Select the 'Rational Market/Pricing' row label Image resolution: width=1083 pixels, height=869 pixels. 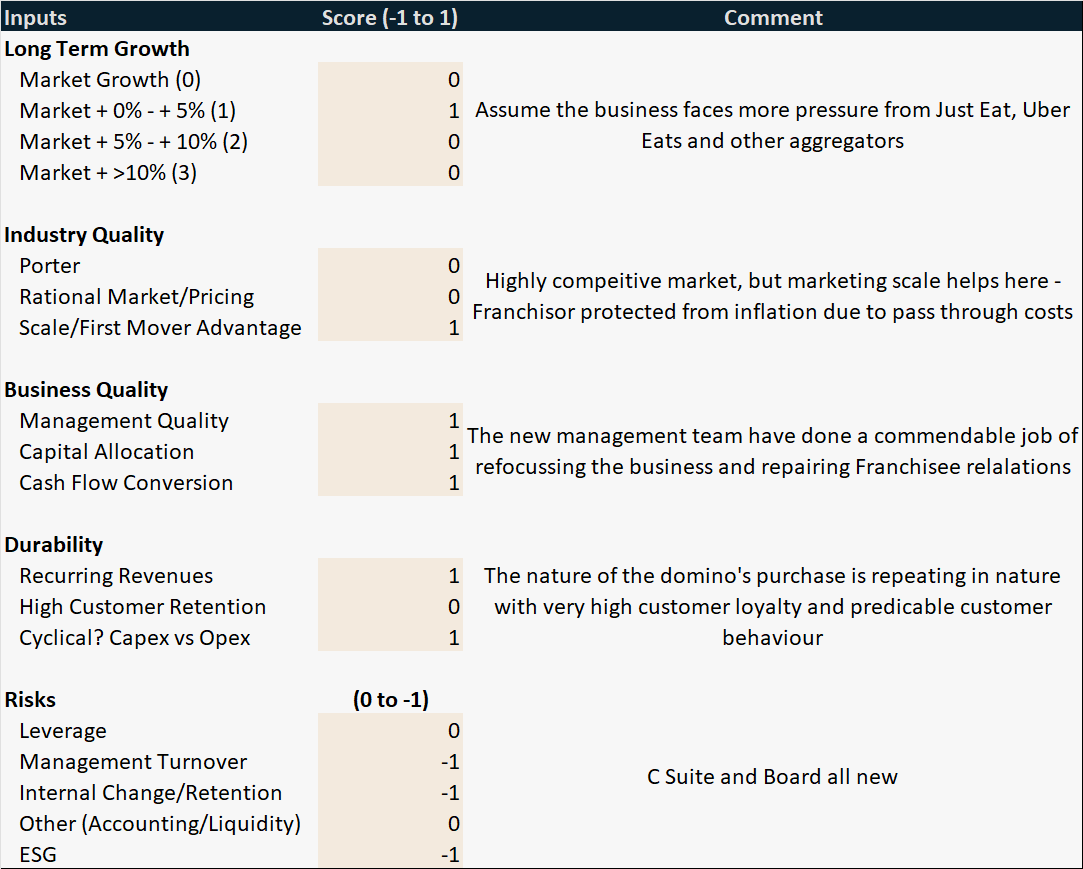pos(136,297)
